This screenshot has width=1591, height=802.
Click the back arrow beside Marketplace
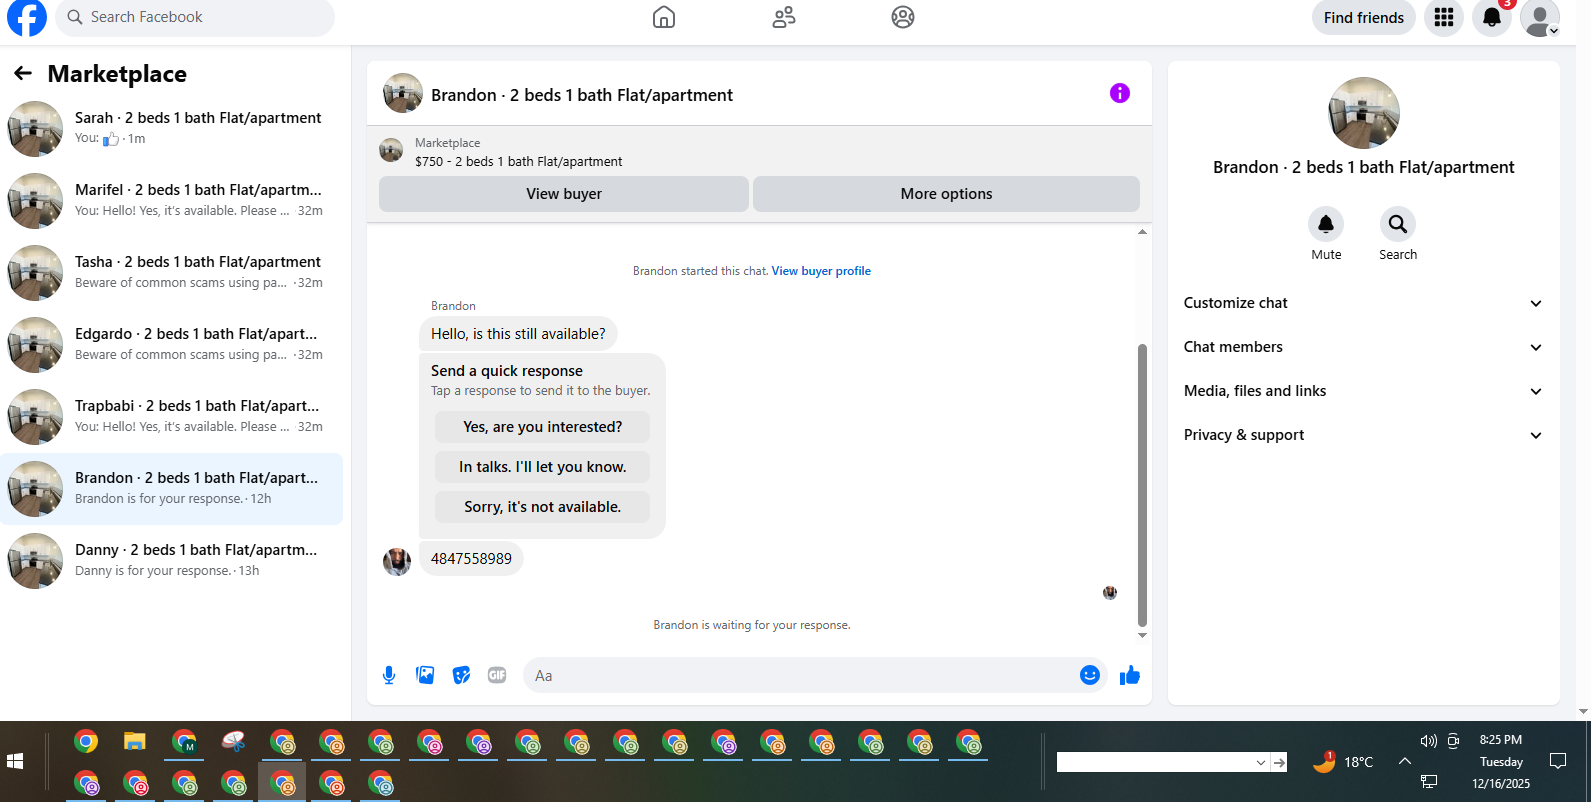(23, 73)
